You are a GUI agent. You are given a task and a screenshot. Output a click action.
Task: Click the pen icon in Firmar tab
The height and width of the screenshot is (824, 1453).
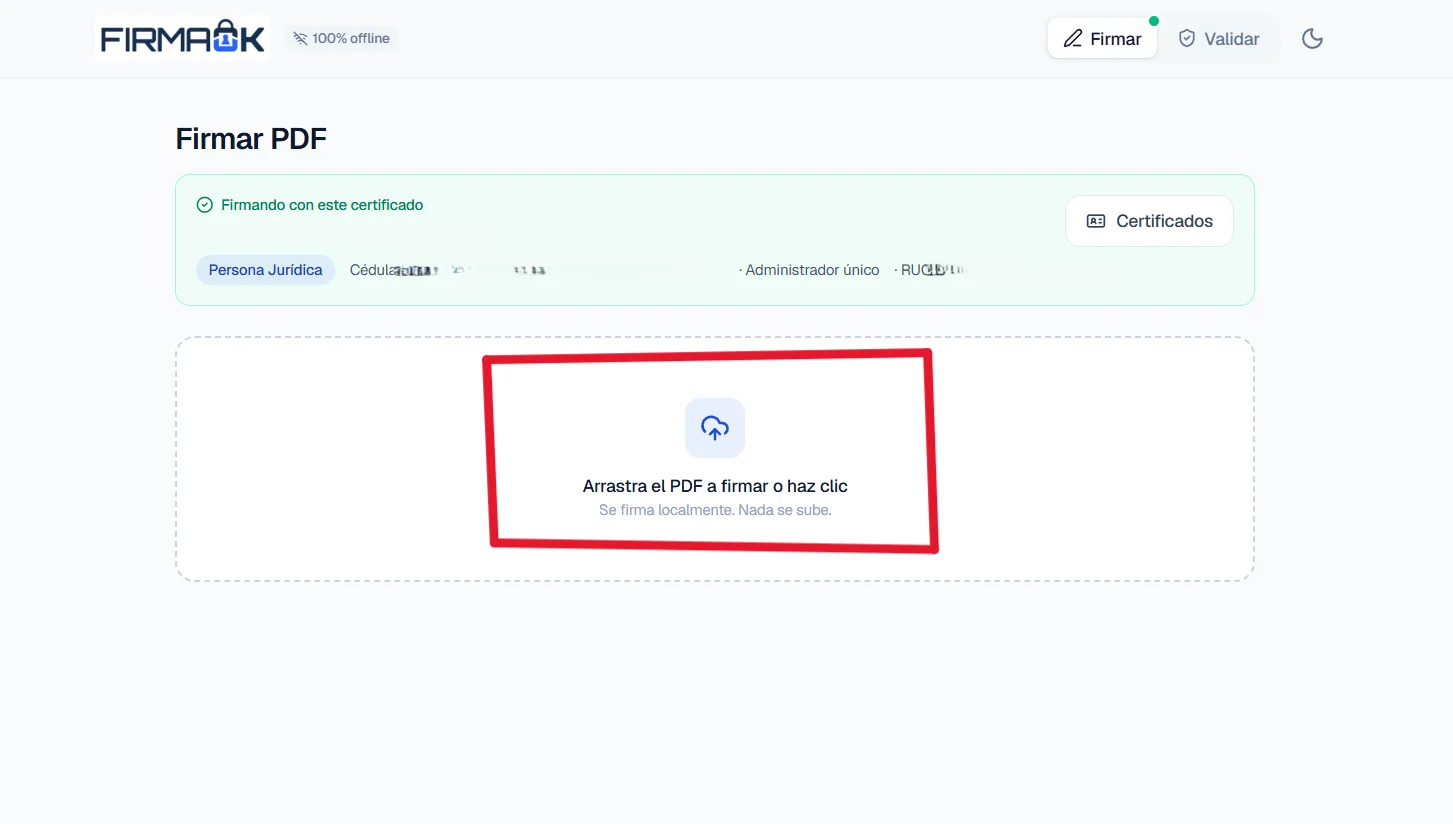click(x=1073, y=39)
